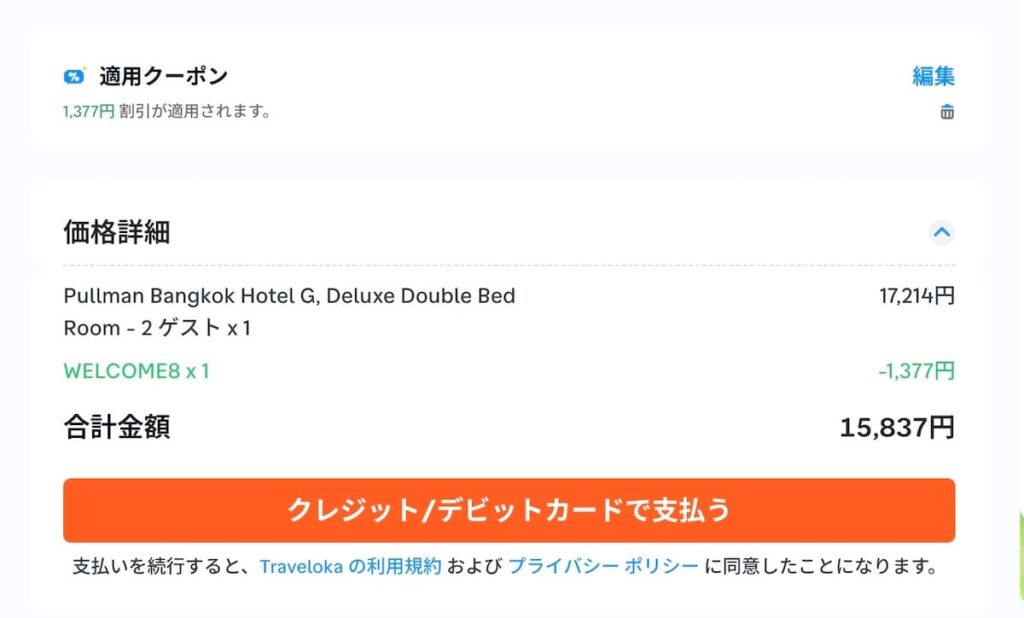
Task: Open the プライバシー ポリシー link
Action: [x=603, y=566]
